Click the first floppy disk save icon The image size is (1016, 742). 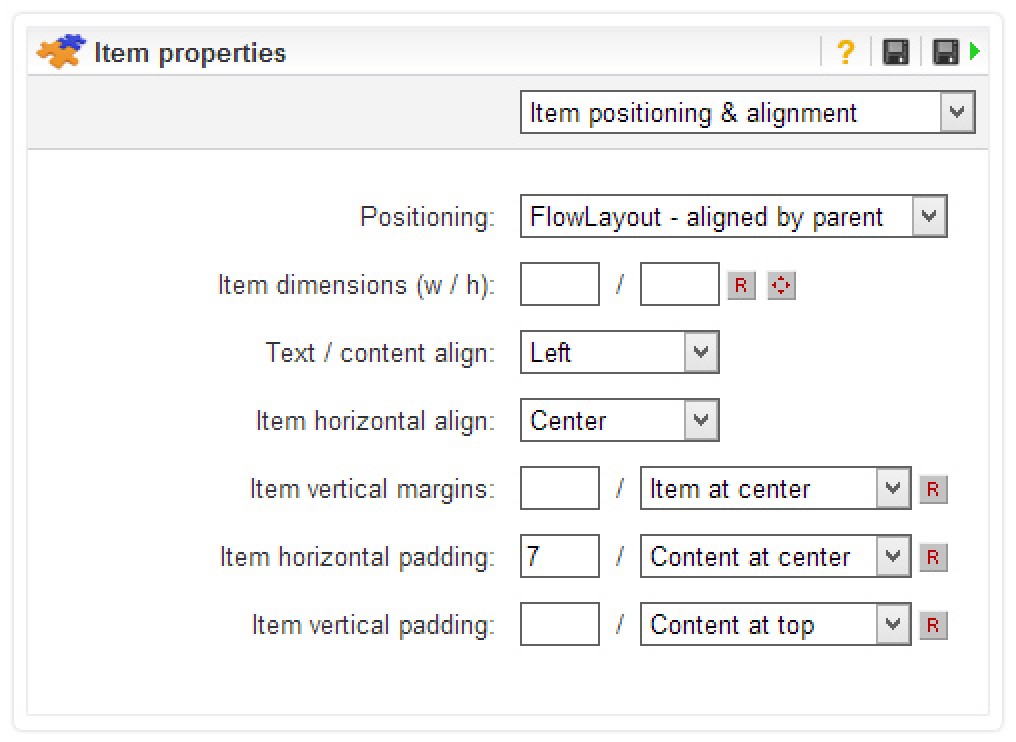pyautogui.click(x=896, y=52)
